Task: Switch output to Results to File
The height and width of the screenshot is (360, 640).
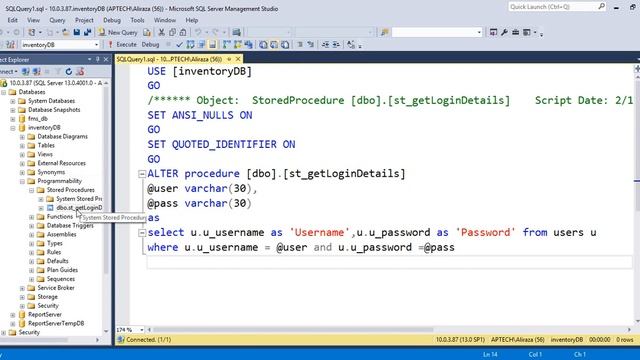Action: coord(285,44)
